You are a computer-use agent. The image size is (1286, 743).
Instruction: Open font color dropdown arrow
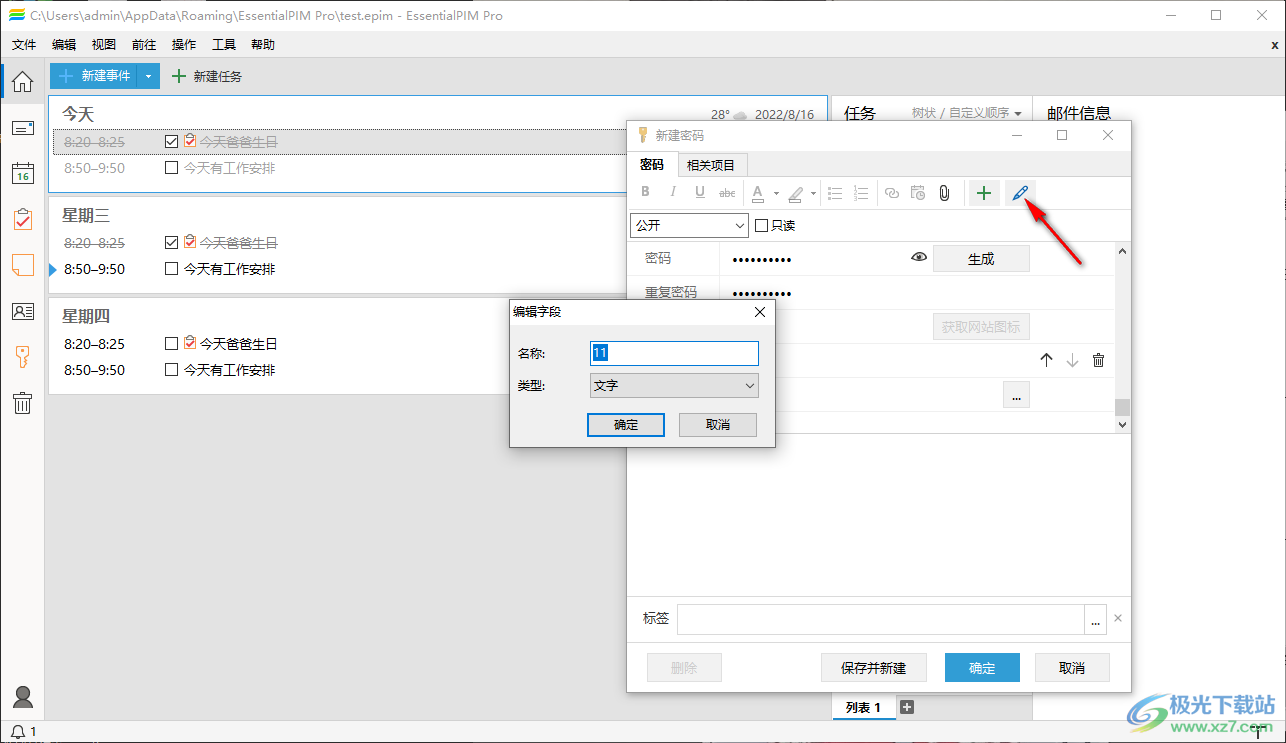pos(776,194)
